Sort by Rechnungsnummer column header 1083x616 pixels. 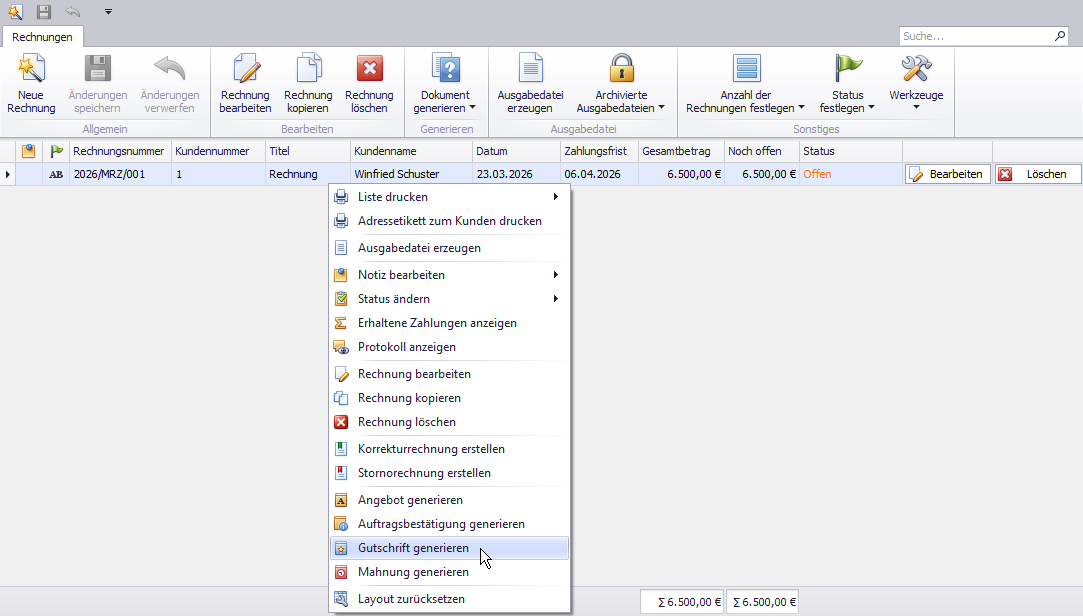pos(118,151)
